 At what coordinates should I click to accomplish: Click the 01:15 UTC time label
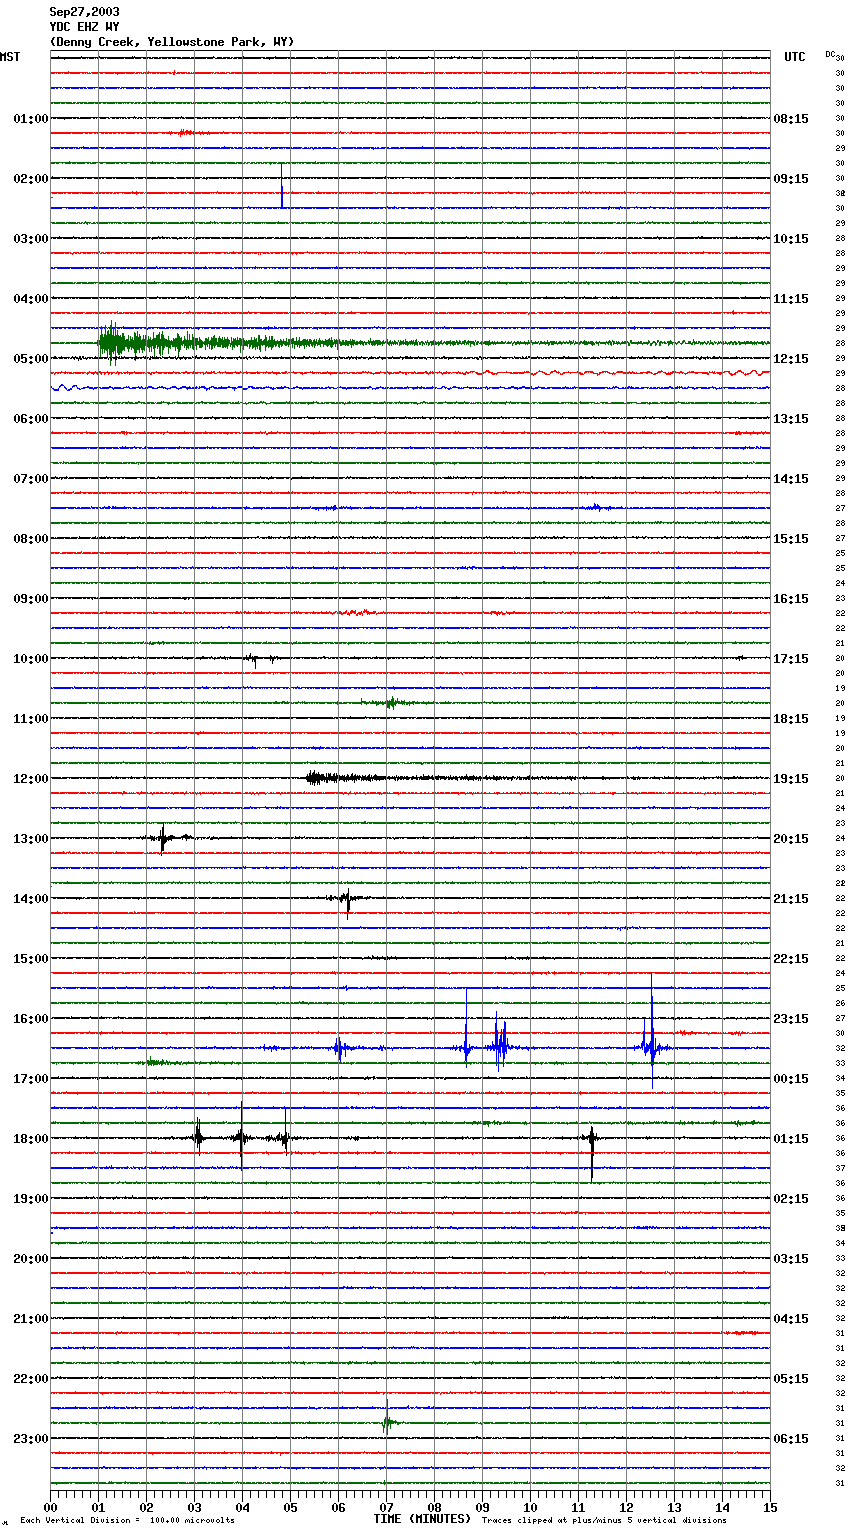coord(791,1139)
